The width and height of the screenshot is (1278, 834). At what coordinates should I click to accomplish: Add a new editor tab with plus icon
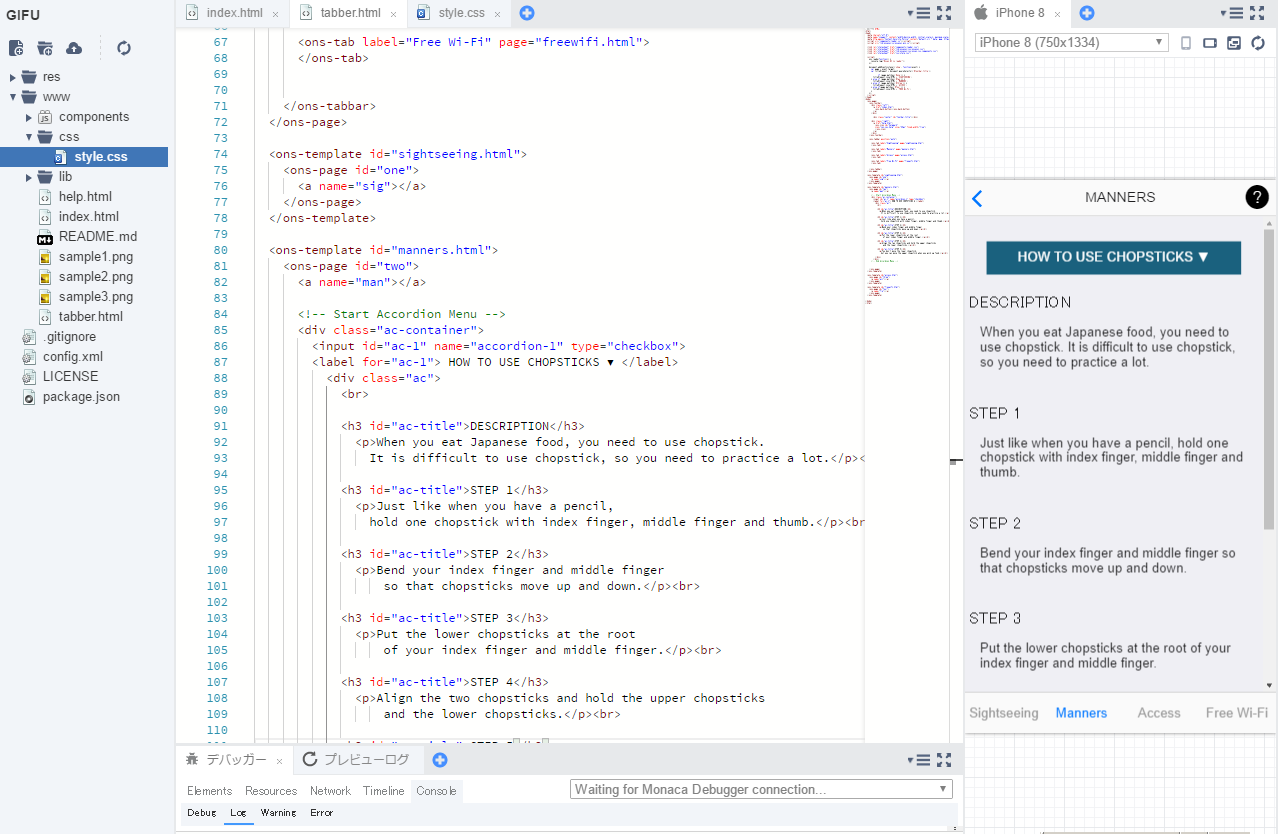527,13
